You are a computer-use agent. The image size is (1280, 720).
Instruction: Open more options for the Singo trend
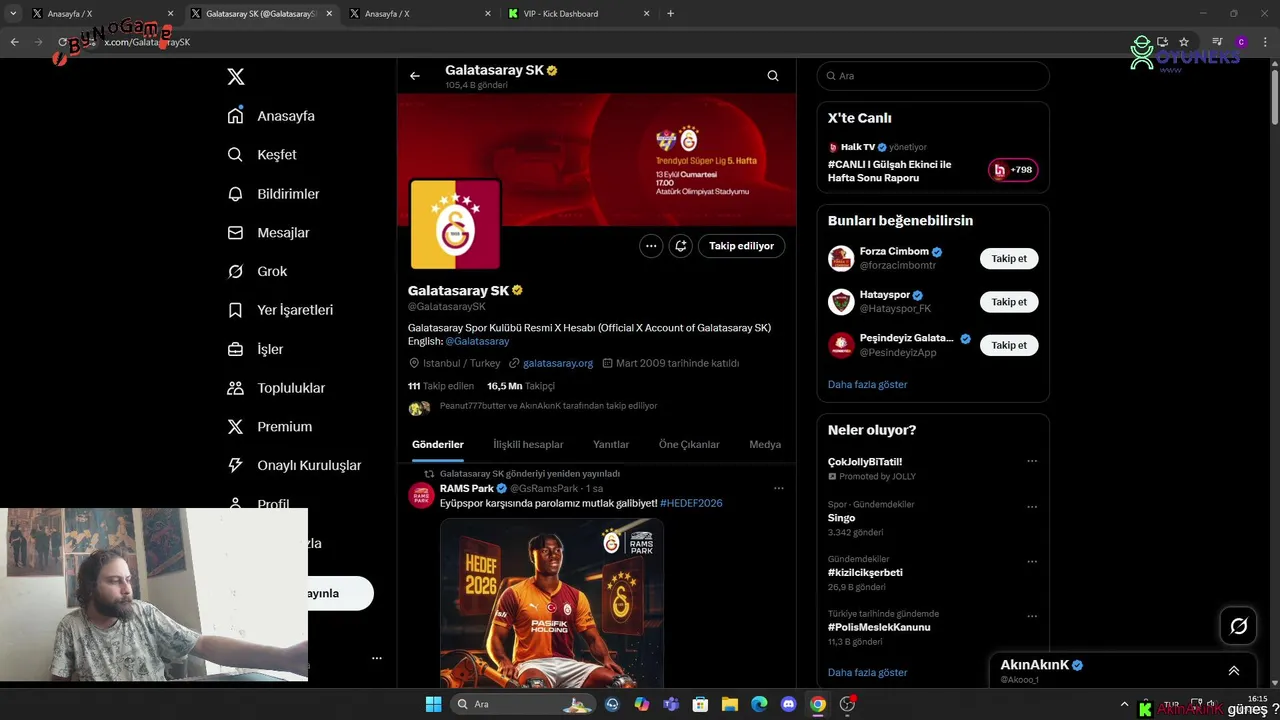(1032, 507)
